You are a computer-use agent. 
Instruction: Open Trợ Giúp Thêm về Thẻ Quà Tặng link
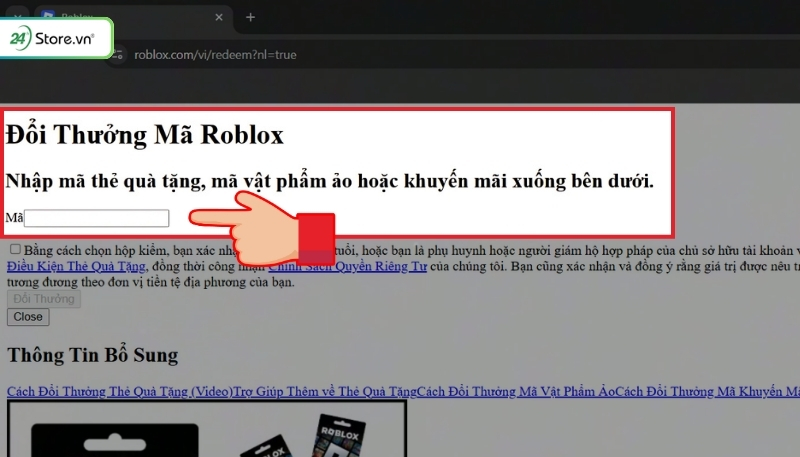[x=325, y=391]
